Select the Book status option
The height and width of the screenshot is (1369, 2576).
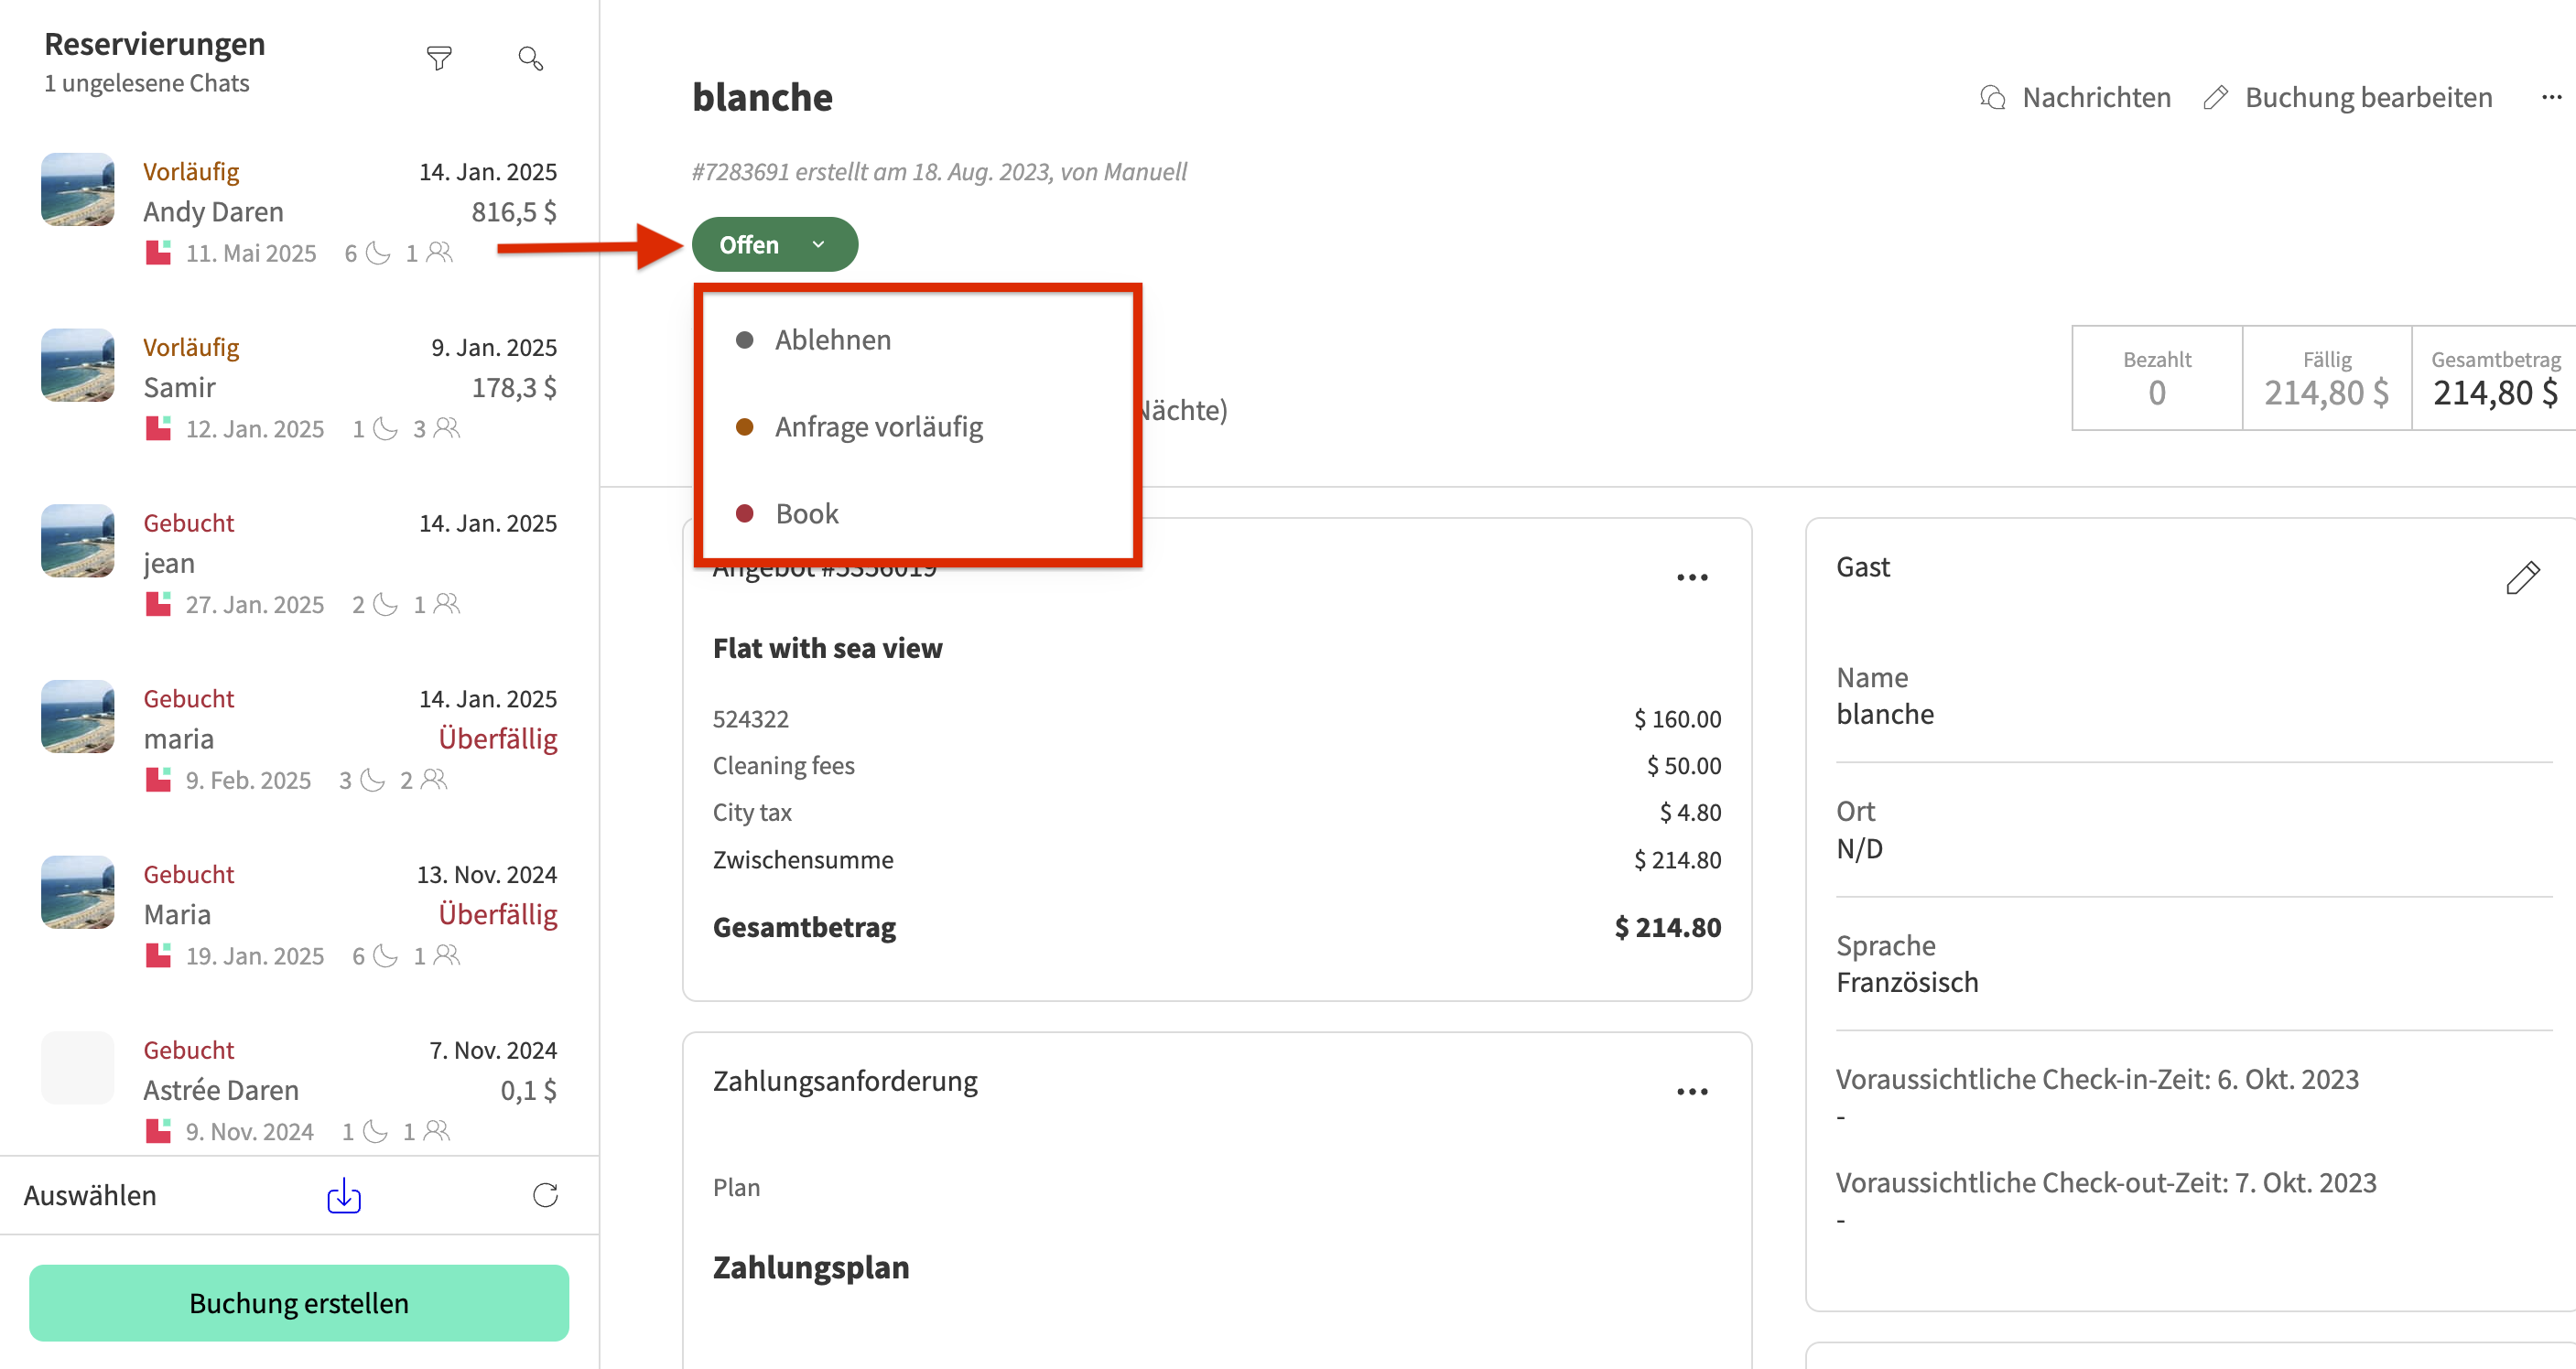point(806,514)
